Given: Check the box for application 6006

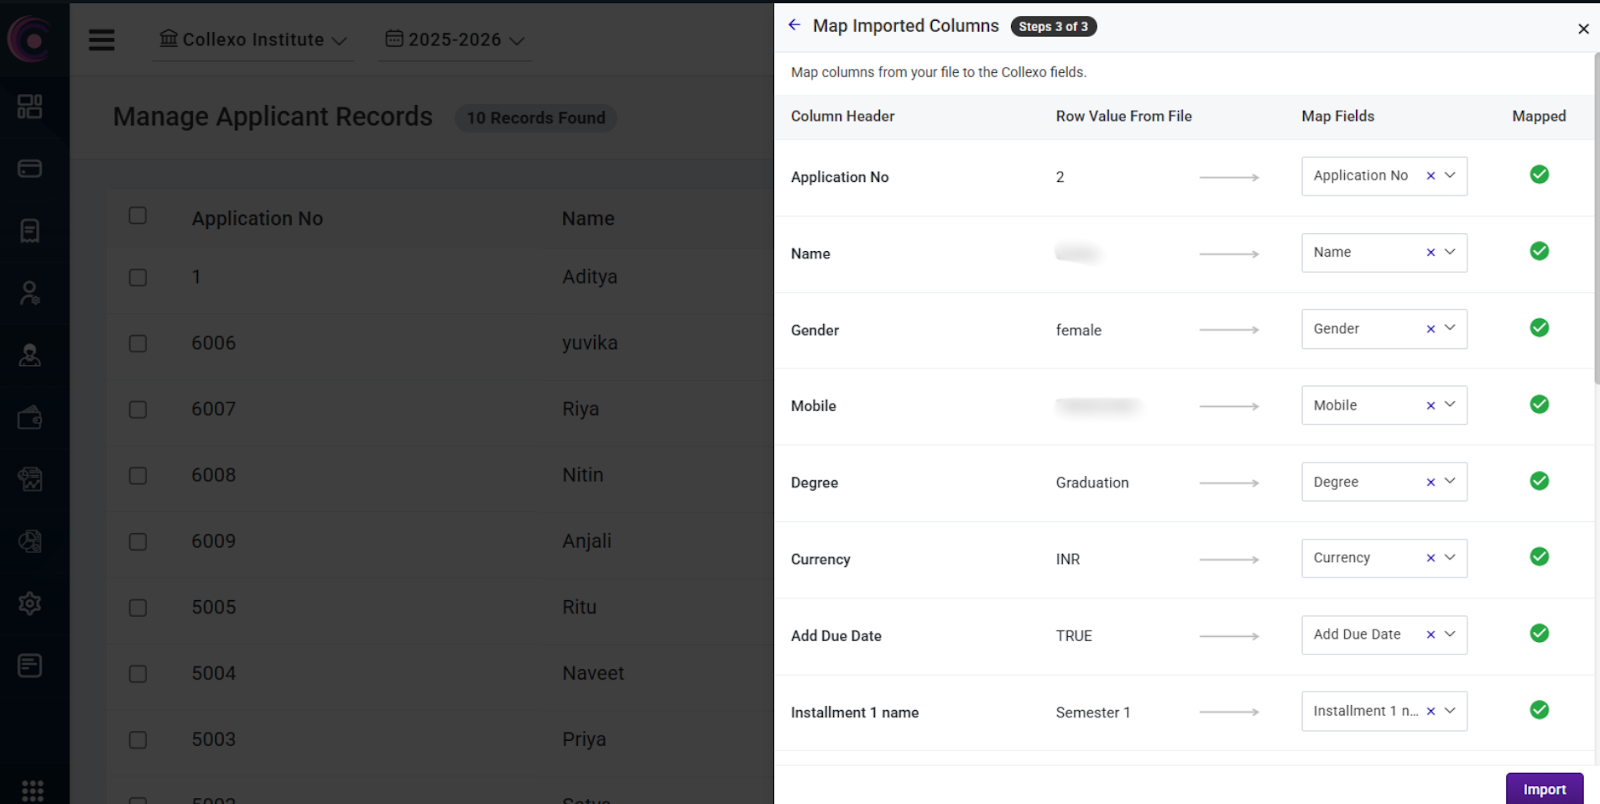Looking at the screenshot, I should 138,344.
